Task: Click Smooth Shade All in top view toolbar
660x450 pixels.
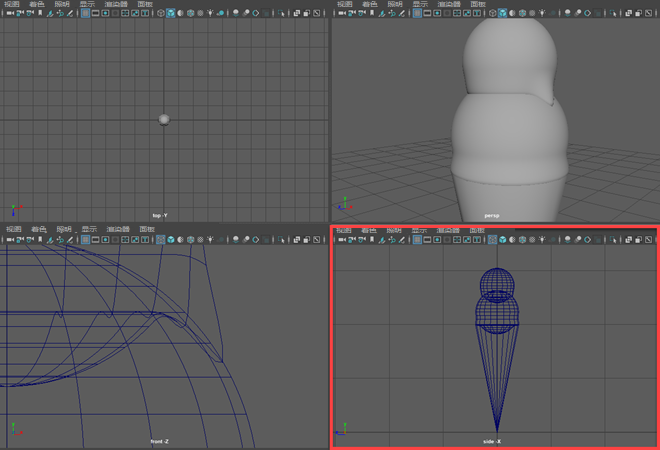Action: pyautogui.click(x=170, y=13)
